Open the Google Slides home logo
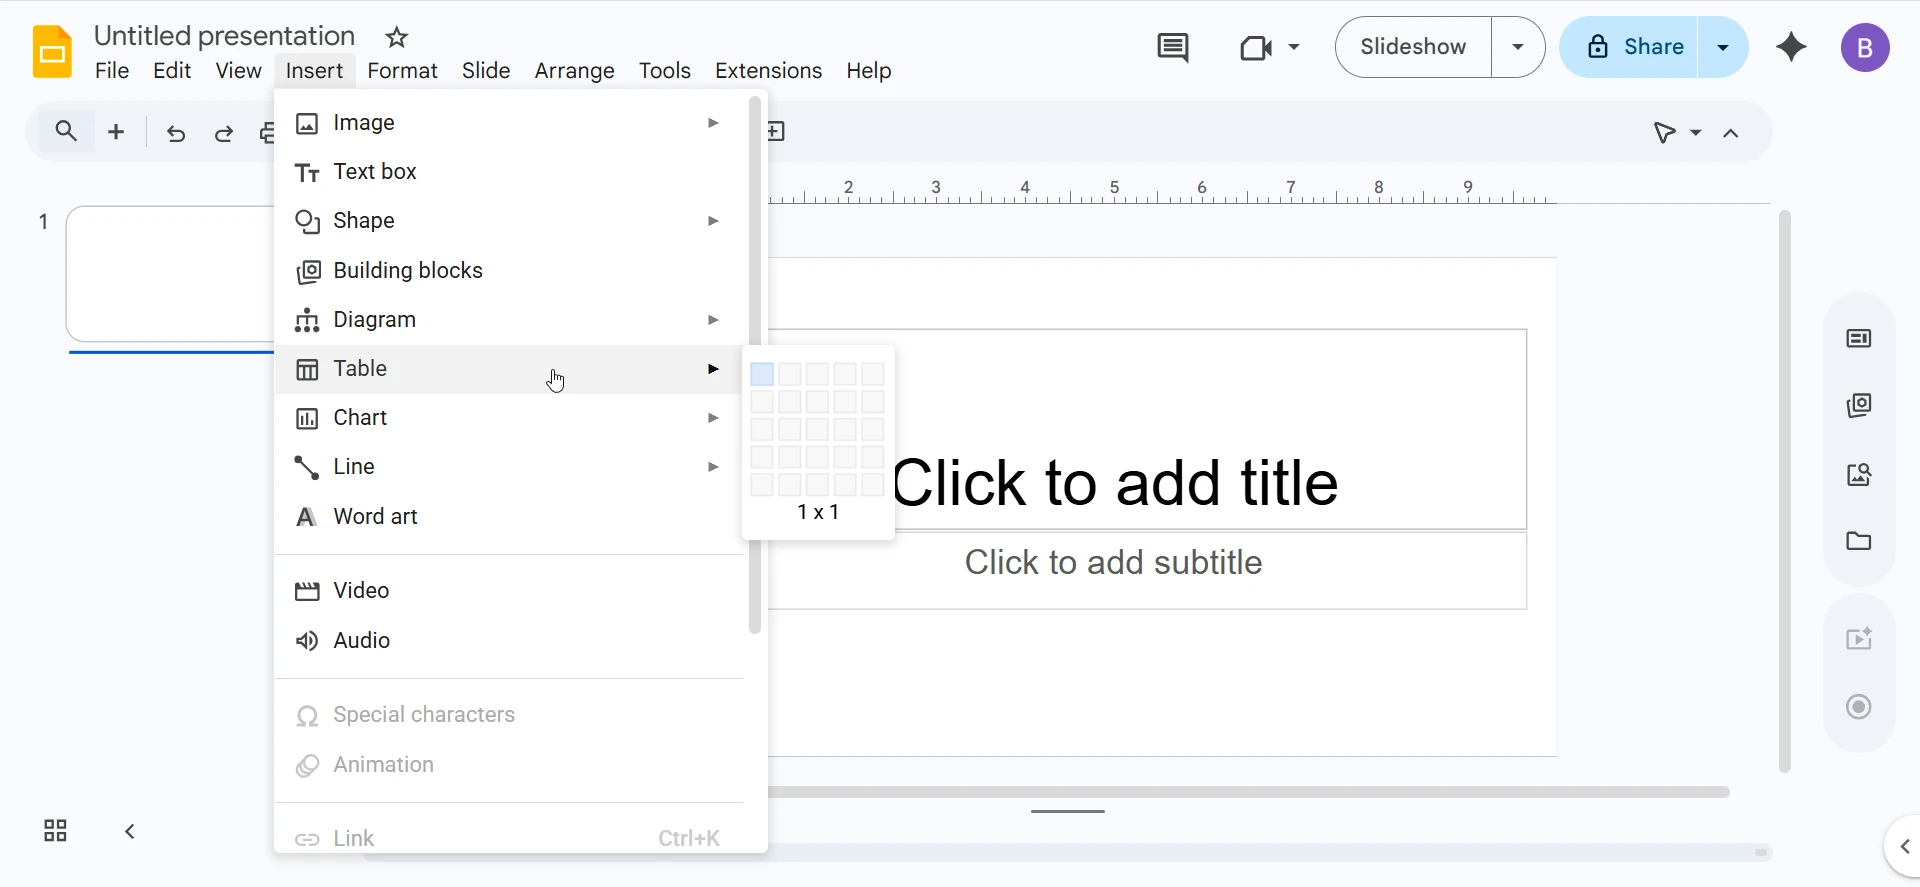The height and width of the screenshot is (887, 1920). [x=52, y=52]
